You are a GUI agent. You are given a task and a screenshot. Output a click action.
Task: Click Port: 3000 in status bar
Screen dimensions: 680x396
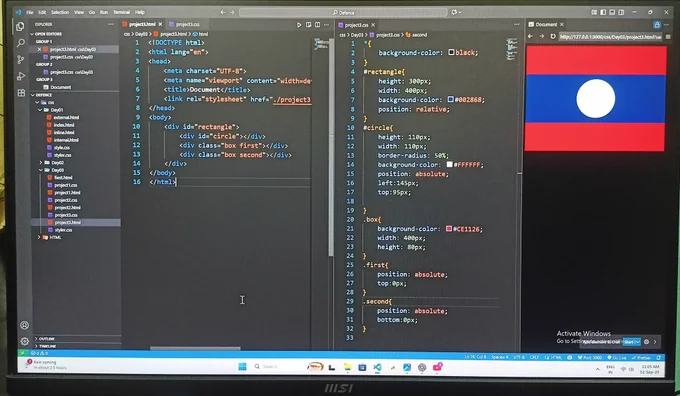coord(590,358)
